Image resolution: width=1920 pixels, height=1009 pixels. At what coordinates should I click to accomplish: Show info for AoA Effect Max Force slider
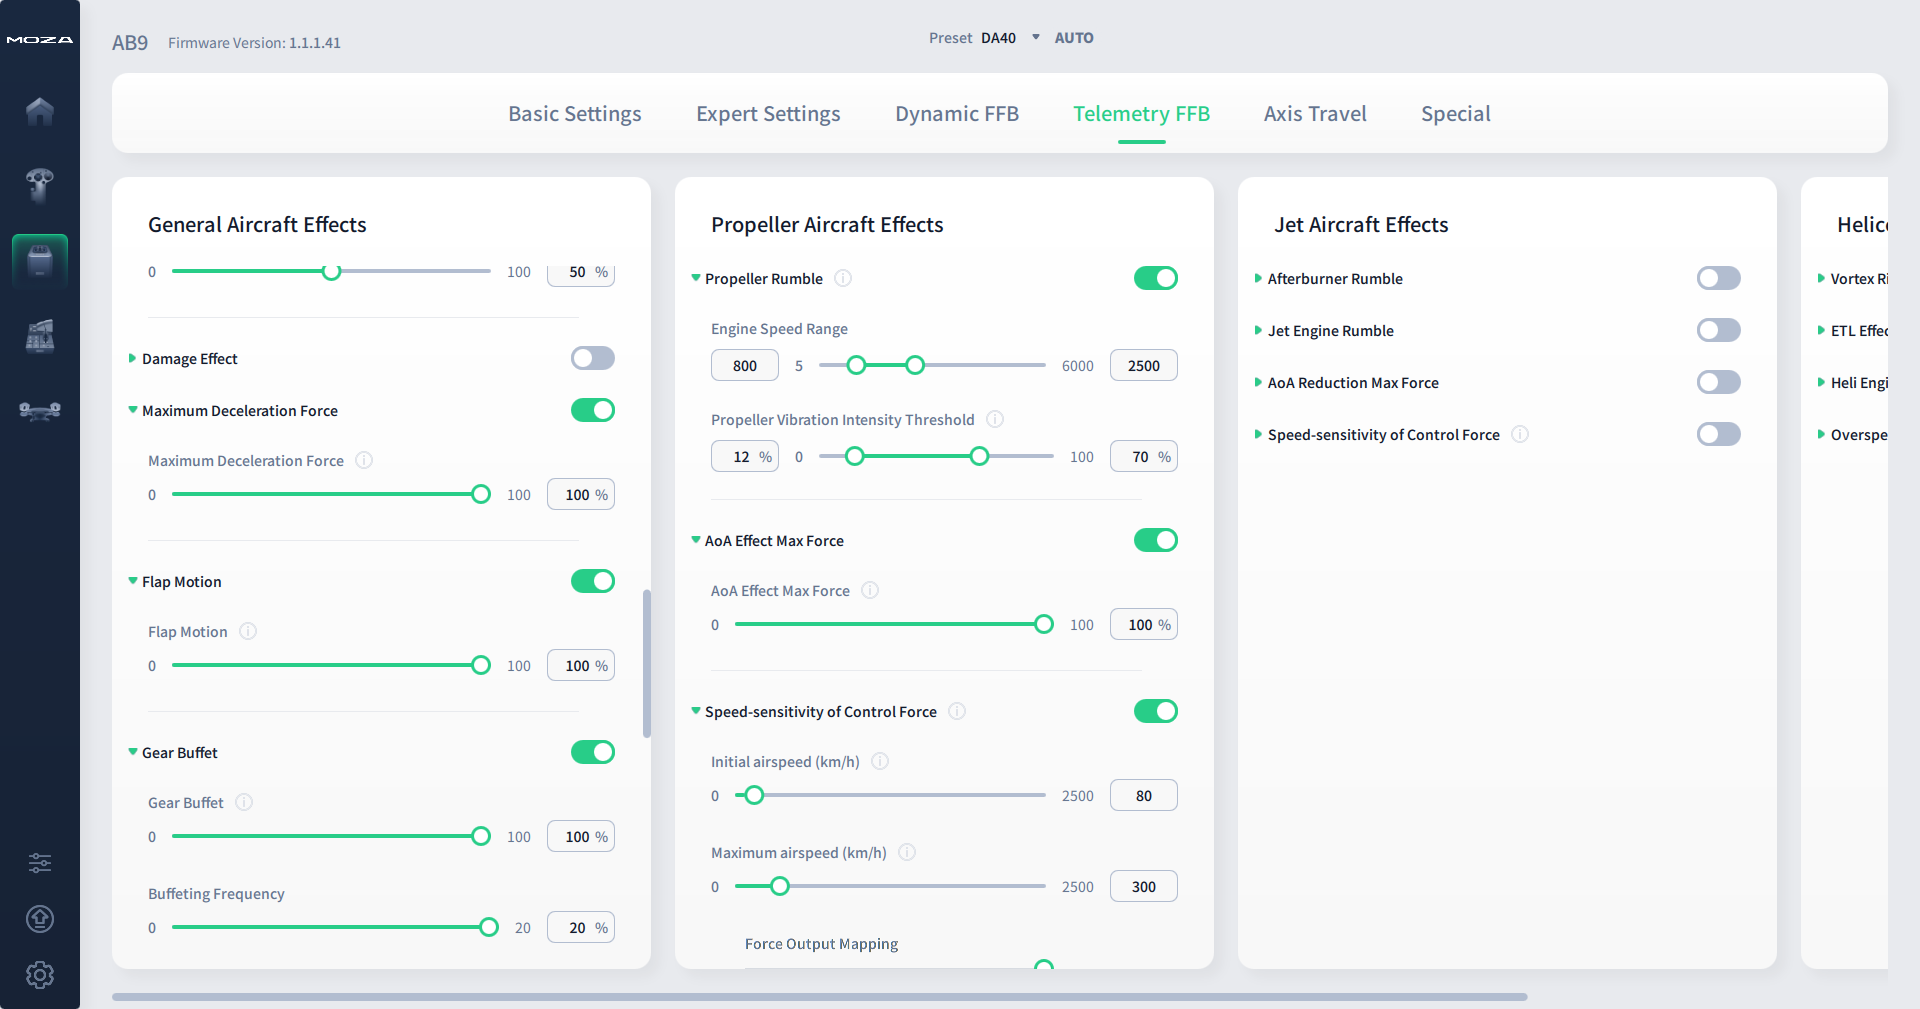click(x=870, y=590)
